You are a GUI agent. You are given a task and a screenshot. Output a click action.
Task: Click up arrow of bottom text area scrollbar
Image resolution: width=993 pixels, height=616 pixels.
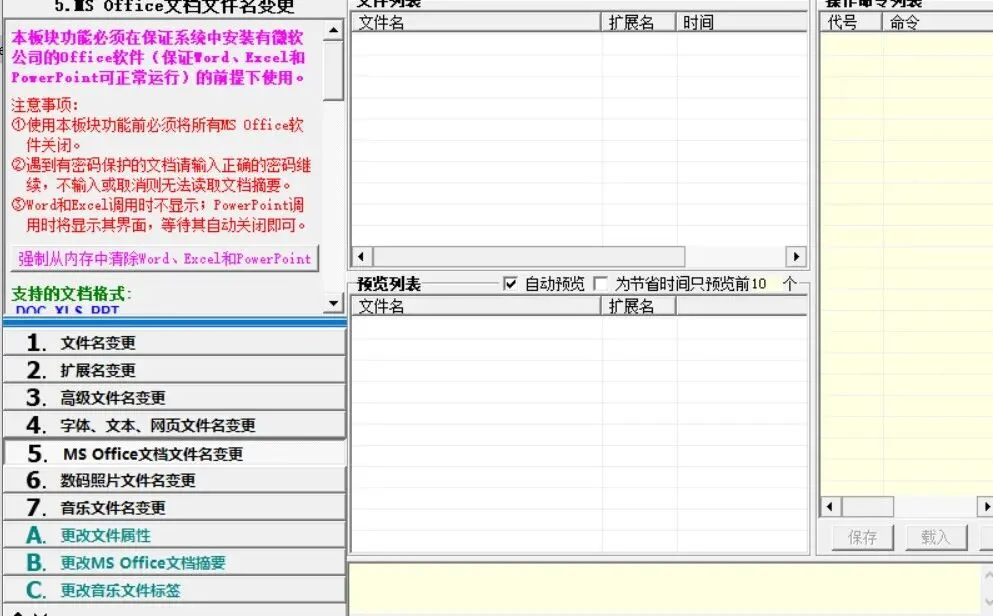coord(987,574)
